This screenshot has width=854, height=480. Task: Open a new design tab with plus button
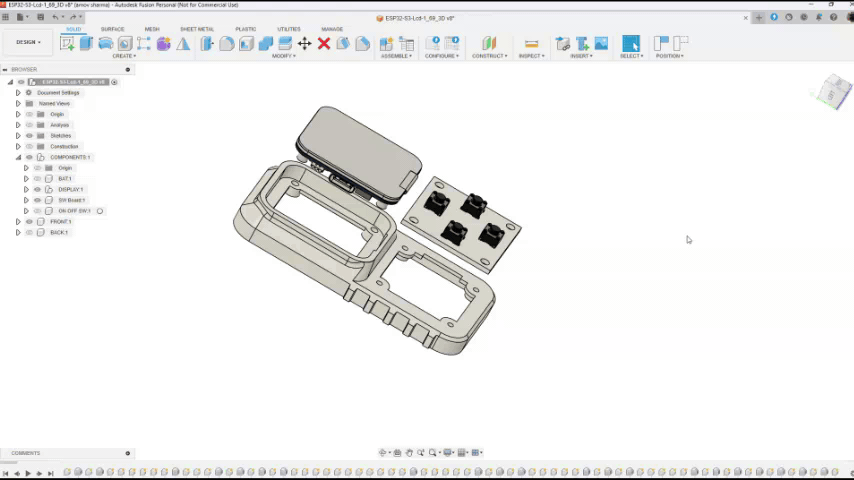point(759,18)
